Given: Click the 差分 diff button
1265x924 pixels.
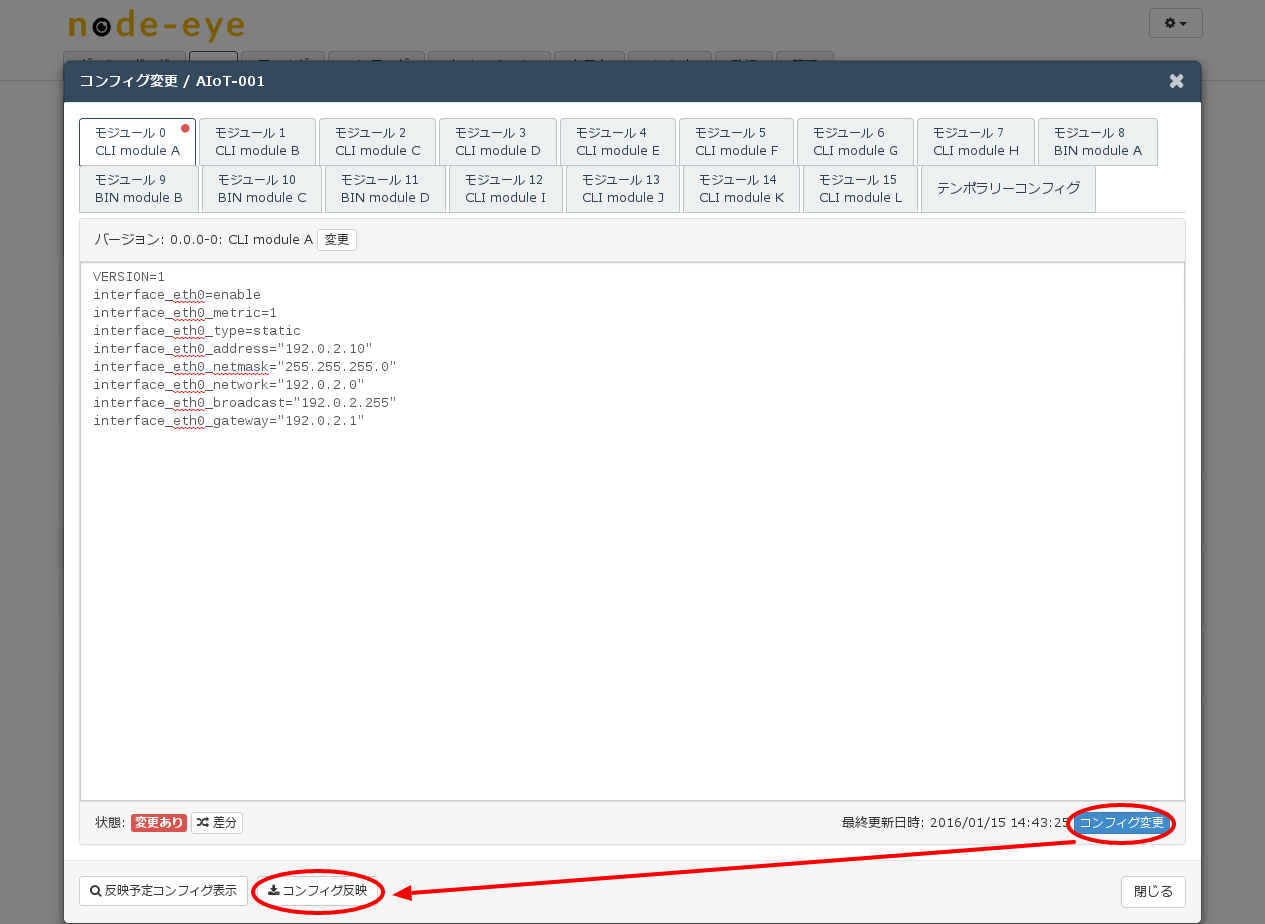Looking at the screenshot, I should click(217, 823).
